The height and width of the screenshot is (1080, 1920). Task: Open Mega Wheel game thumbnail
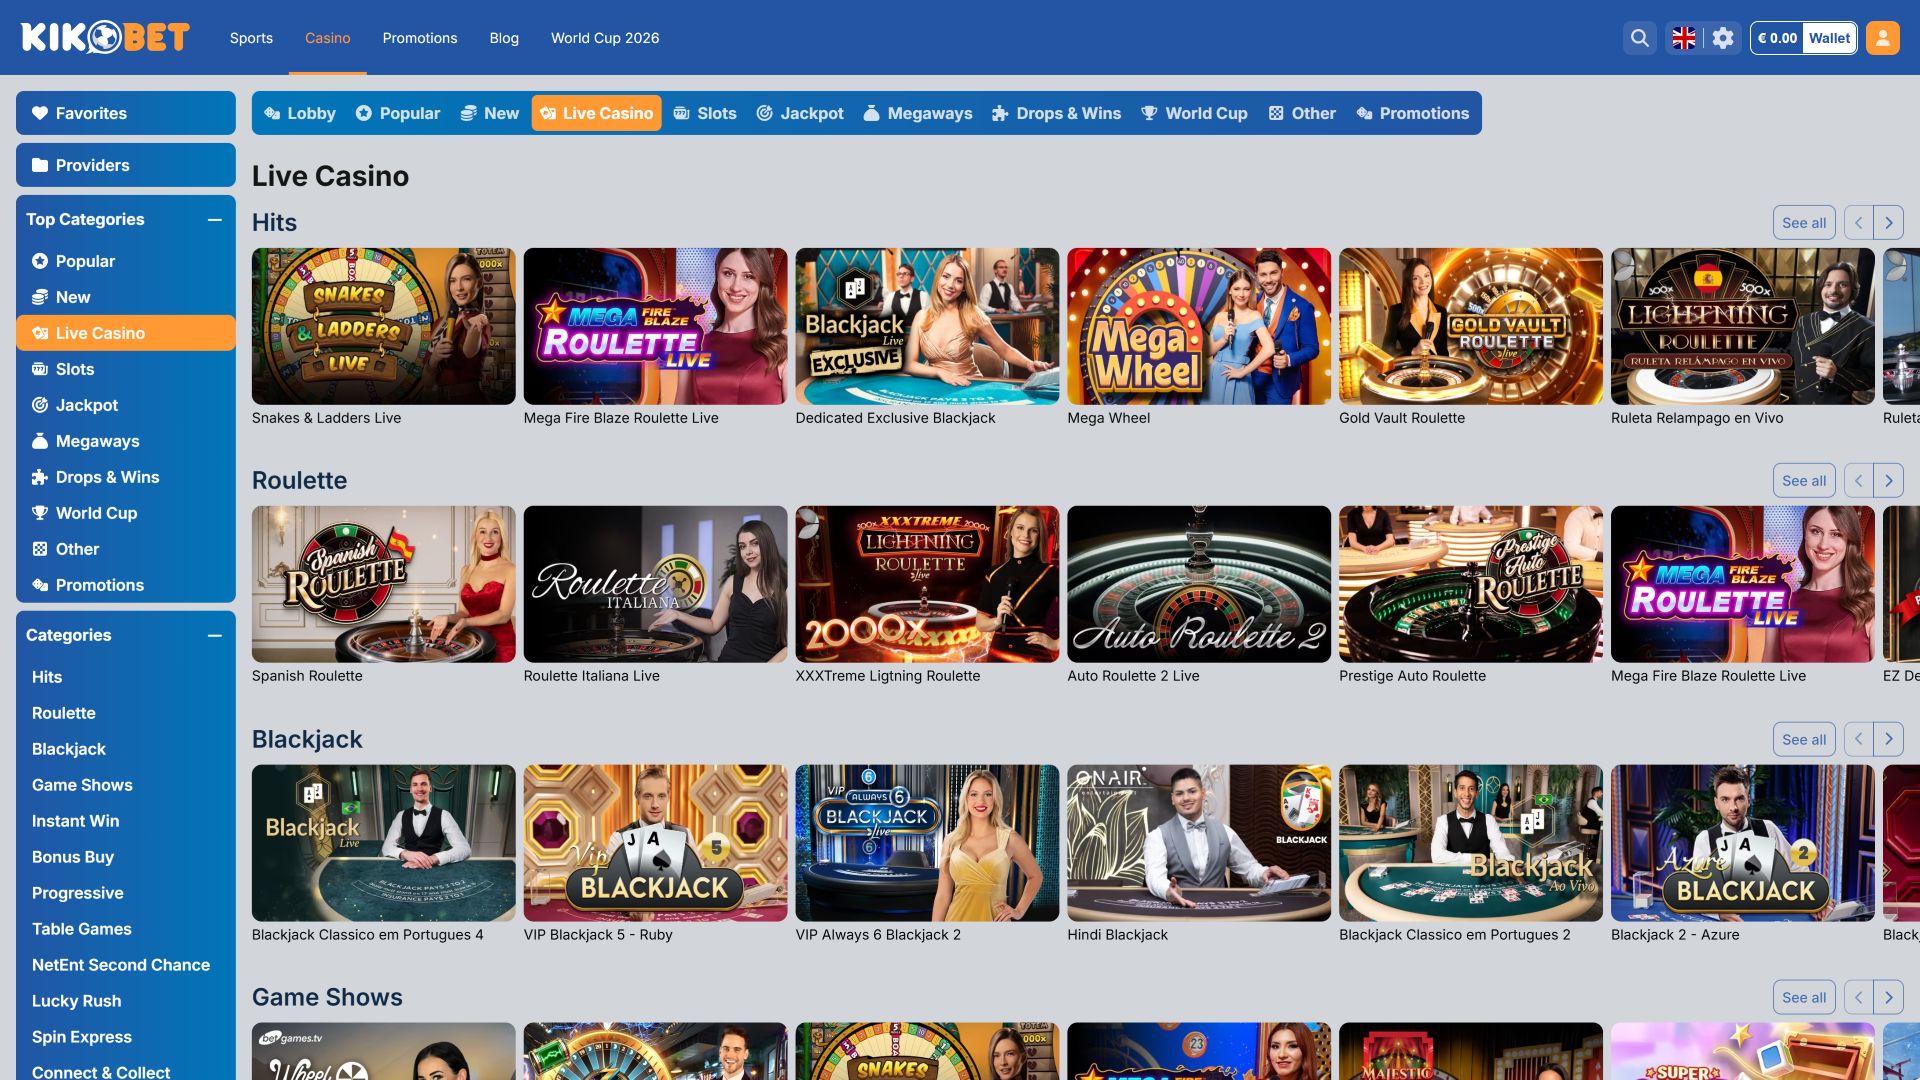1199,326
